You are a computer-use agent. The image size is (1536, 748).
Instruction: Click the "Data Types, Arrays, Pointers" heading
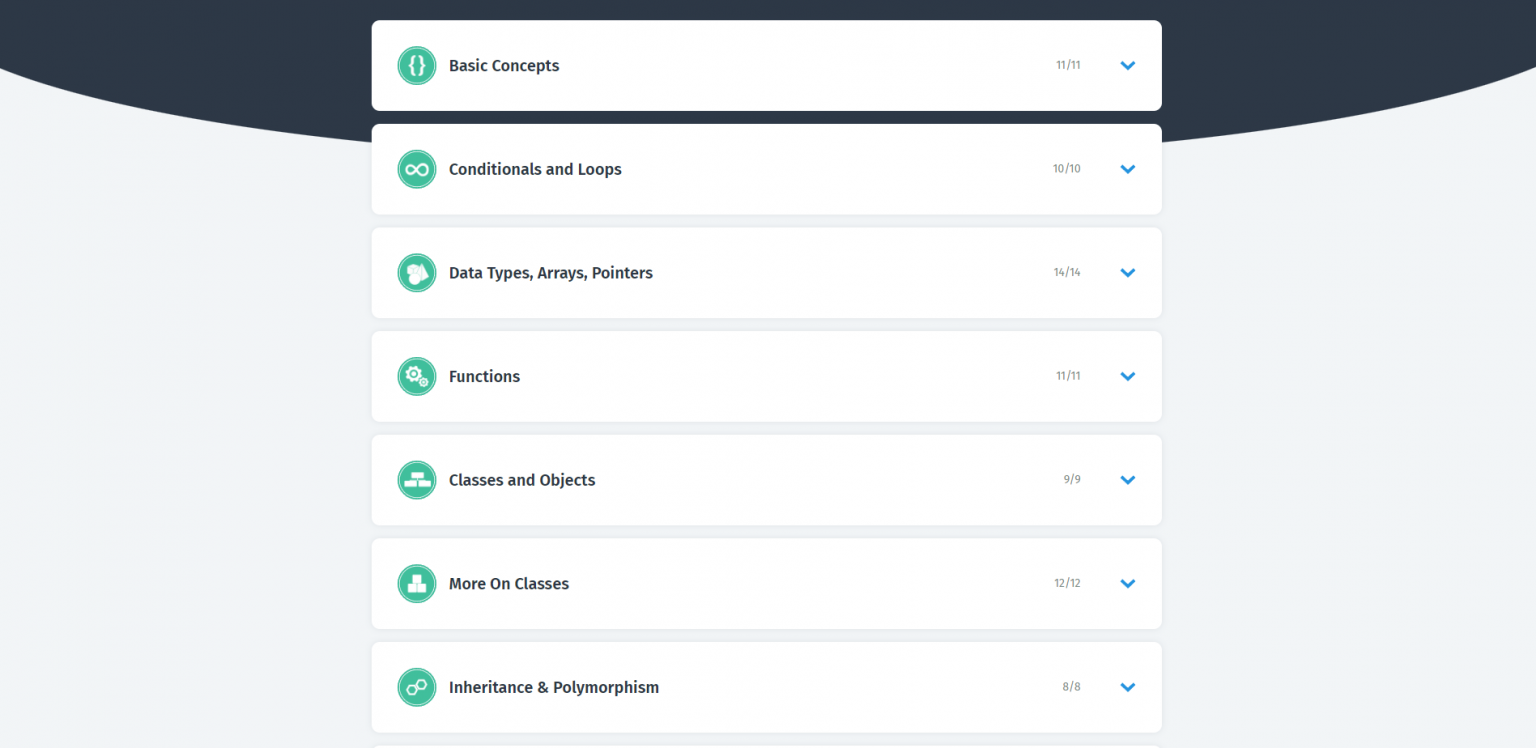tap(550, 273)
